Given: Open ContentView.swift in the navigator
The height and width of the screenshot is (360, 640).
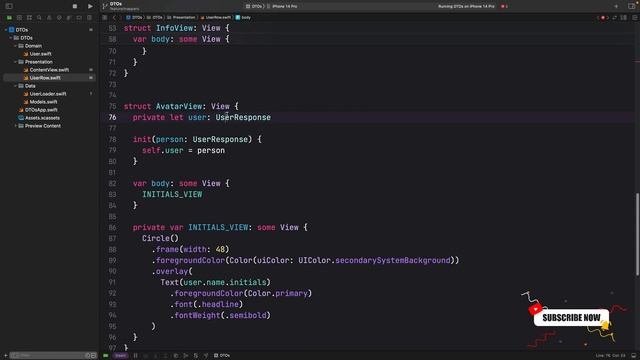Looking at the screenshot, I should pos(49,70).
